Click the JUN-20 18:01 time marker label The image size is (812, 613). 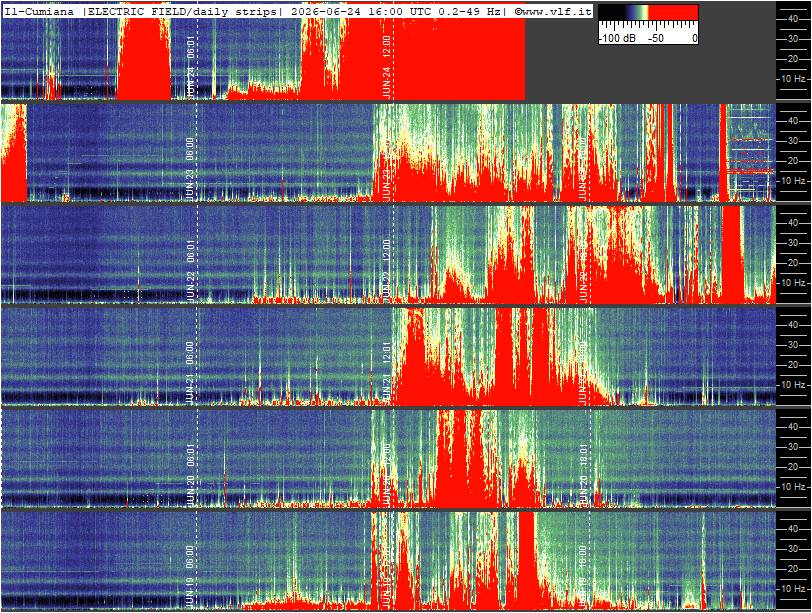[x=584, y=474]
